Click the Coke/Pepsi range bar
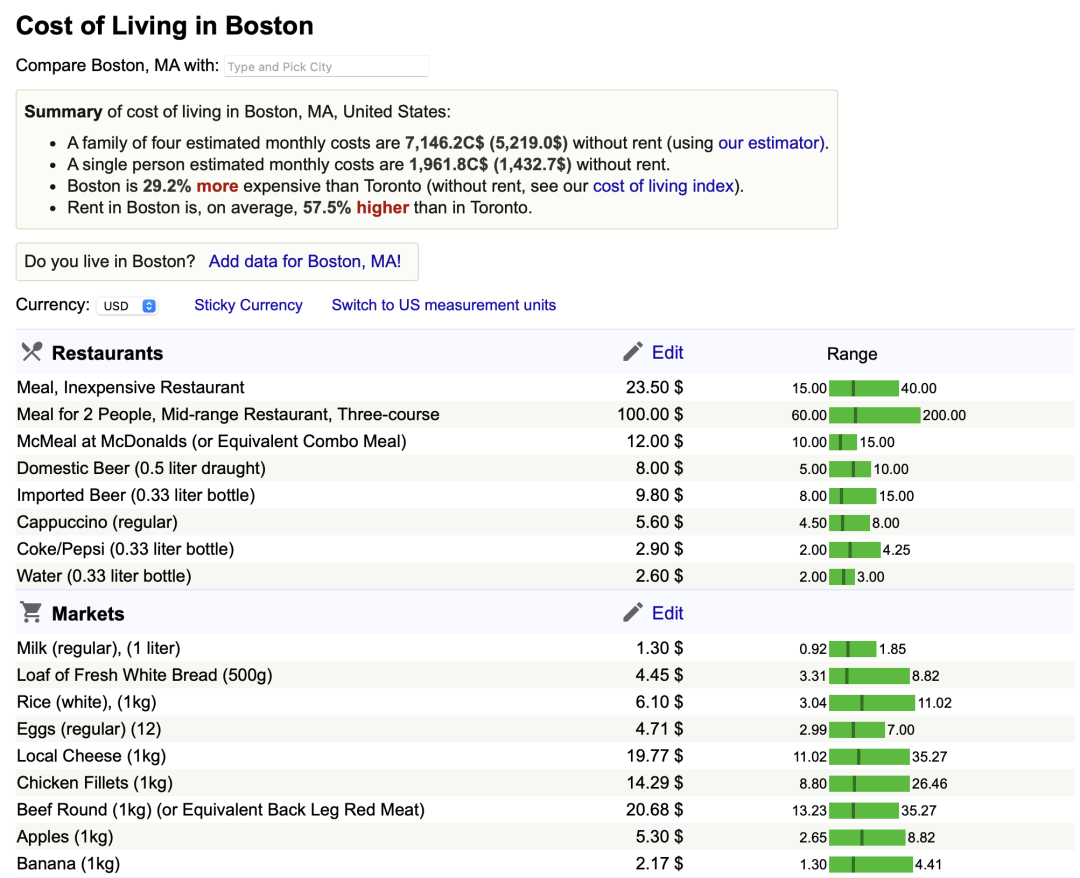Viewport: 1080px width, 878px height. coord(855,550)
